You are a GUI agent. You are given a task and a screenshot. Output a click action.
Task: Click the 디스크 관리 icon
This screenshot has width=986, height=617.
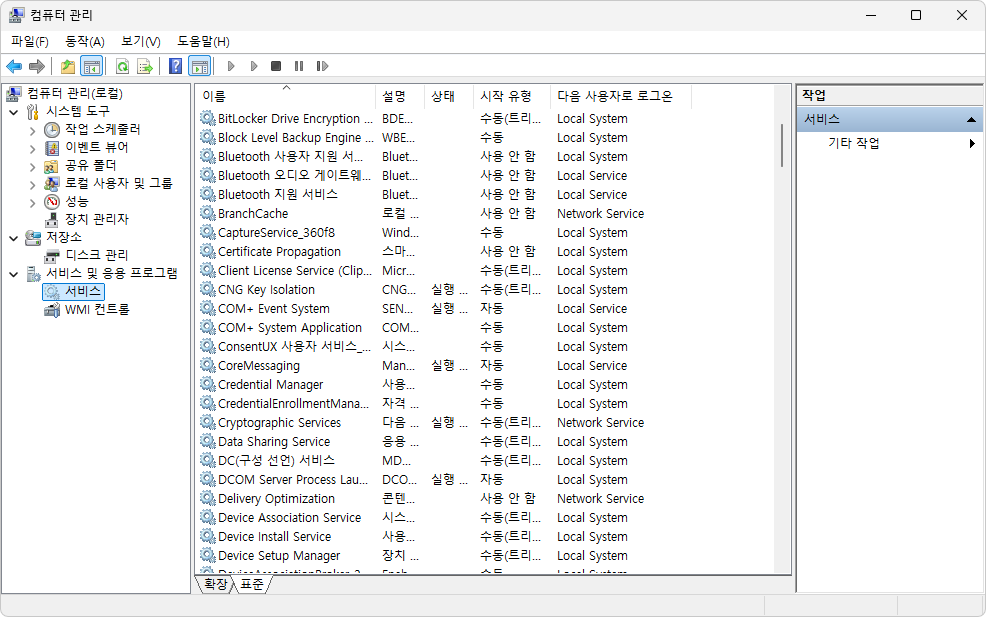52,255
